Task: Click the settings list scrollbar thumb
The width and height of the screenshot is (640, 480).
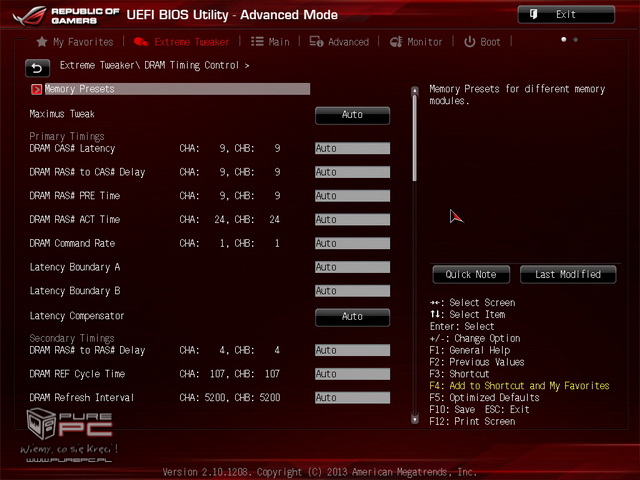Action: (x=415, y=138)
